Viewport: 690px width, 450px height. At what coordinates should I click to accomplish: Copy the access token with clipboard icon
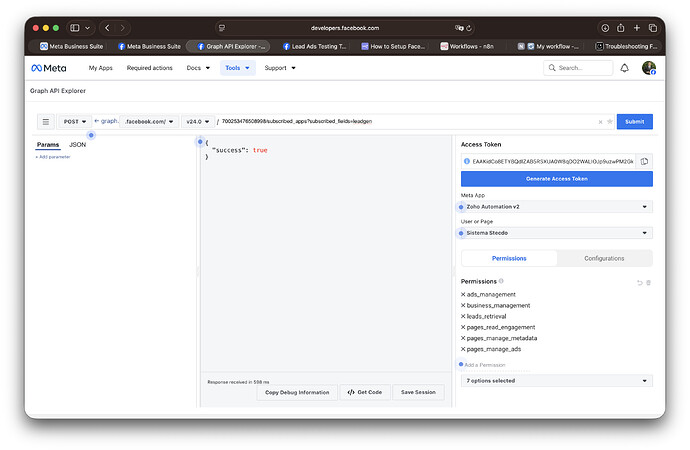[644, 161]
